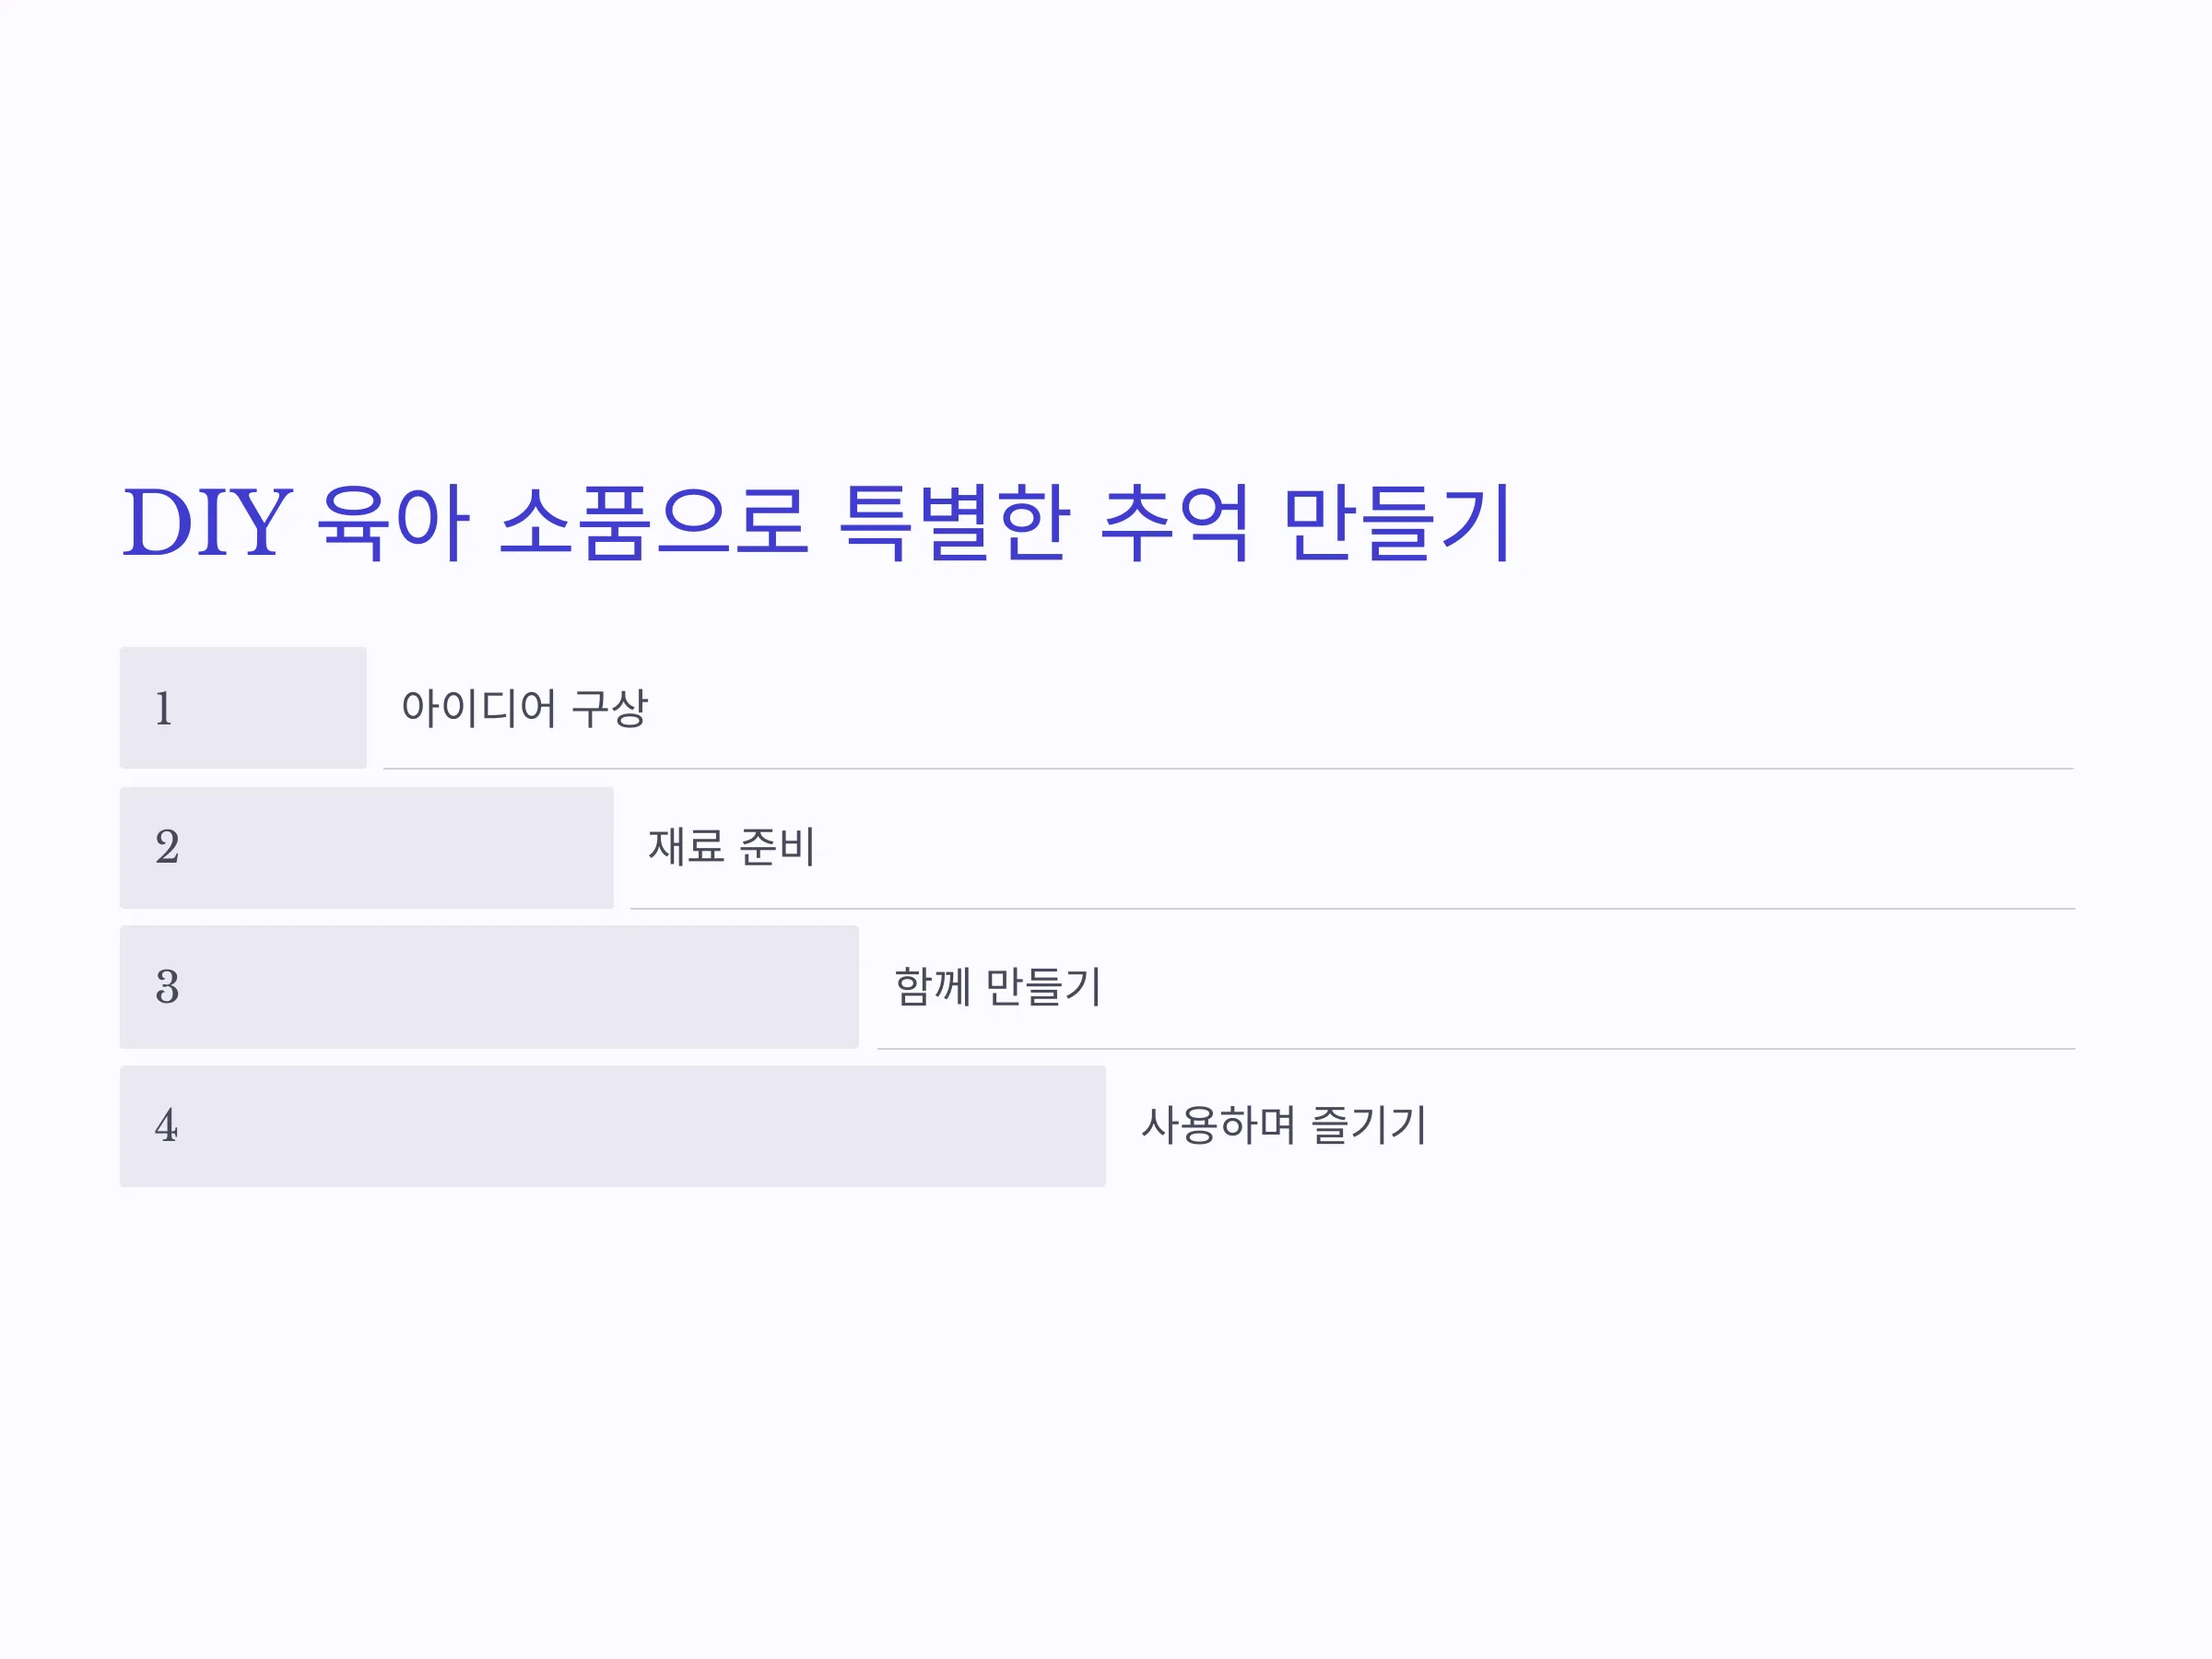Select the numeral 2 in the second step
The width and height of the screenshot is (2212, 1659).
pos(167,848)
